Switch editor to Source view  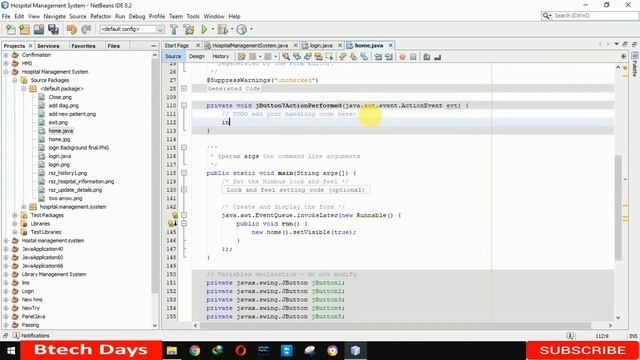click(173, 56)
